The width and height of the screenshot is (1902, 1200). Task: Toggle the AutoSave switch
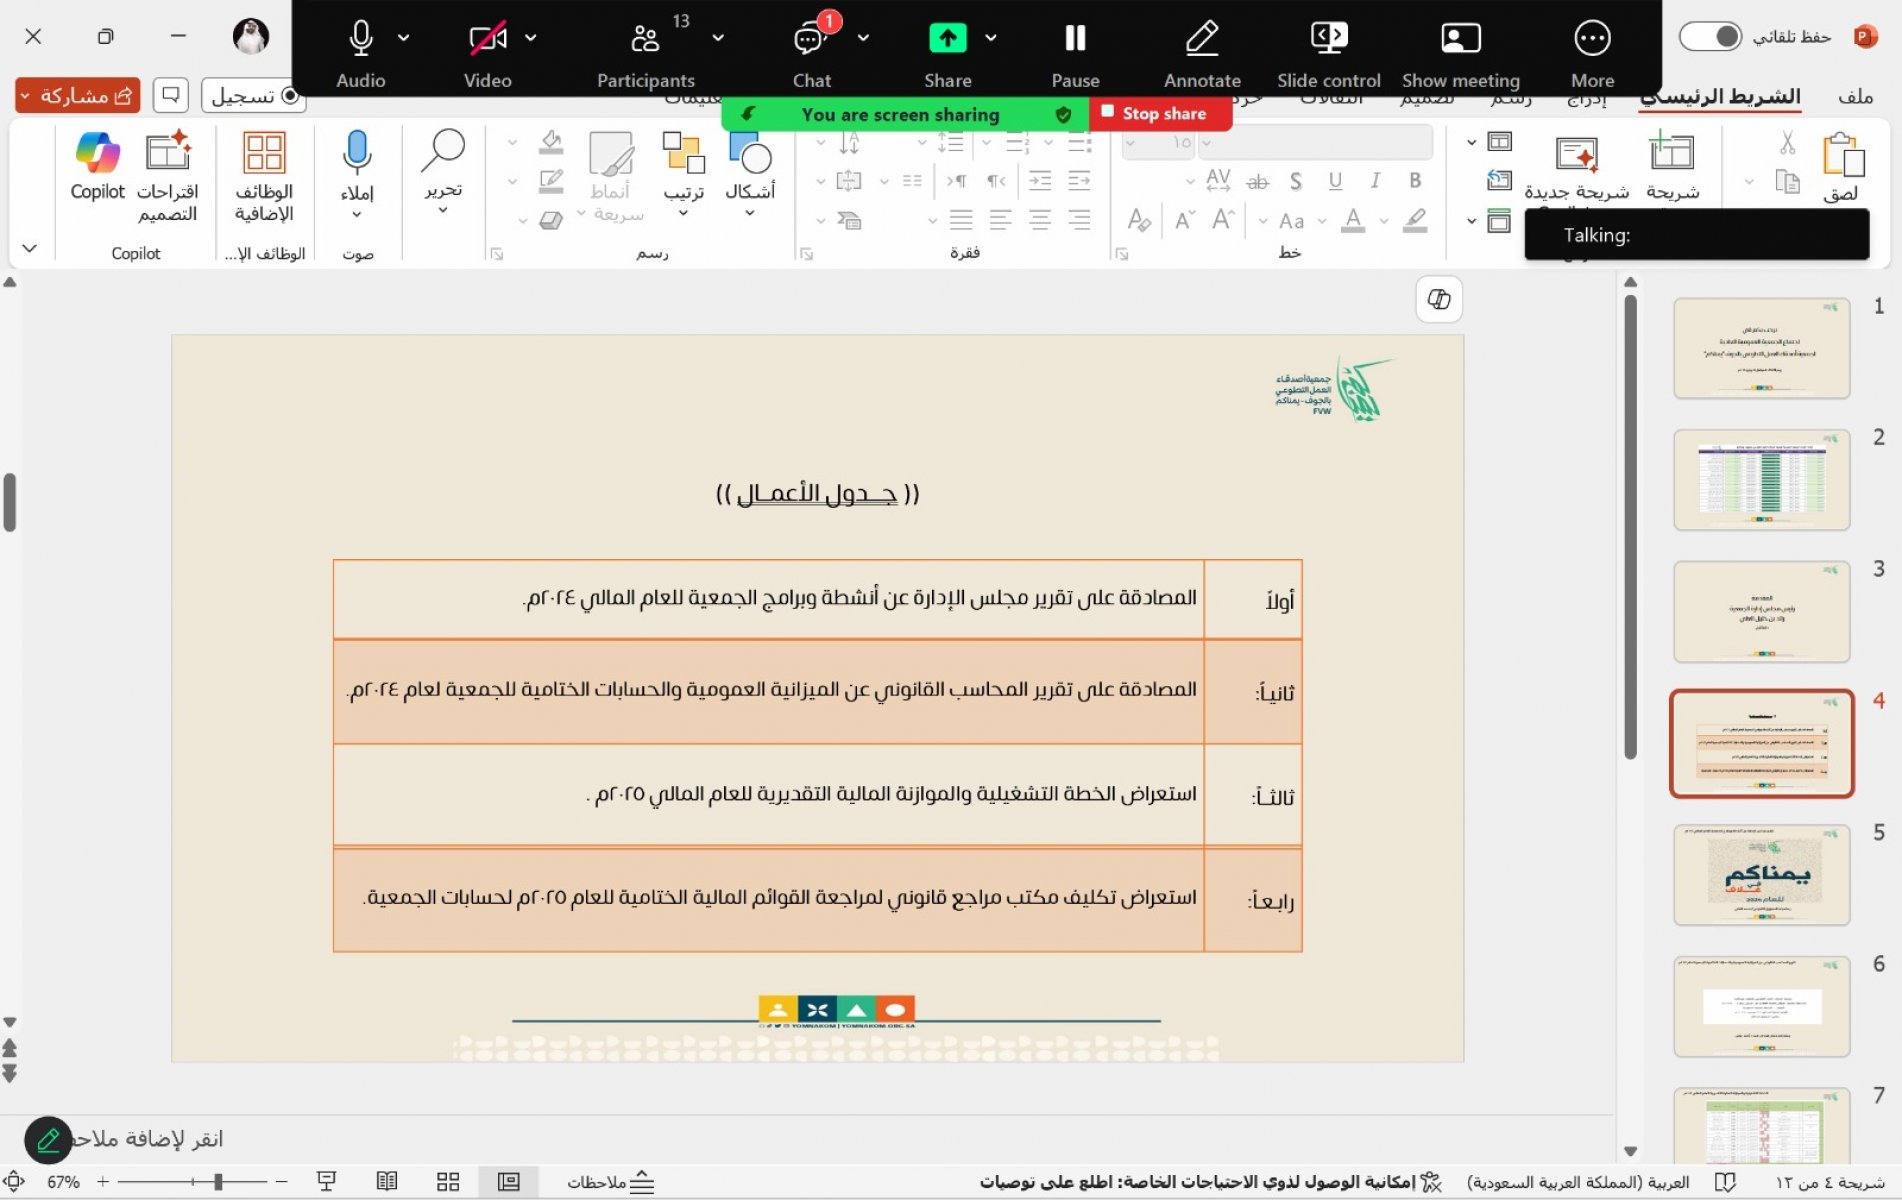[1710, 37]
